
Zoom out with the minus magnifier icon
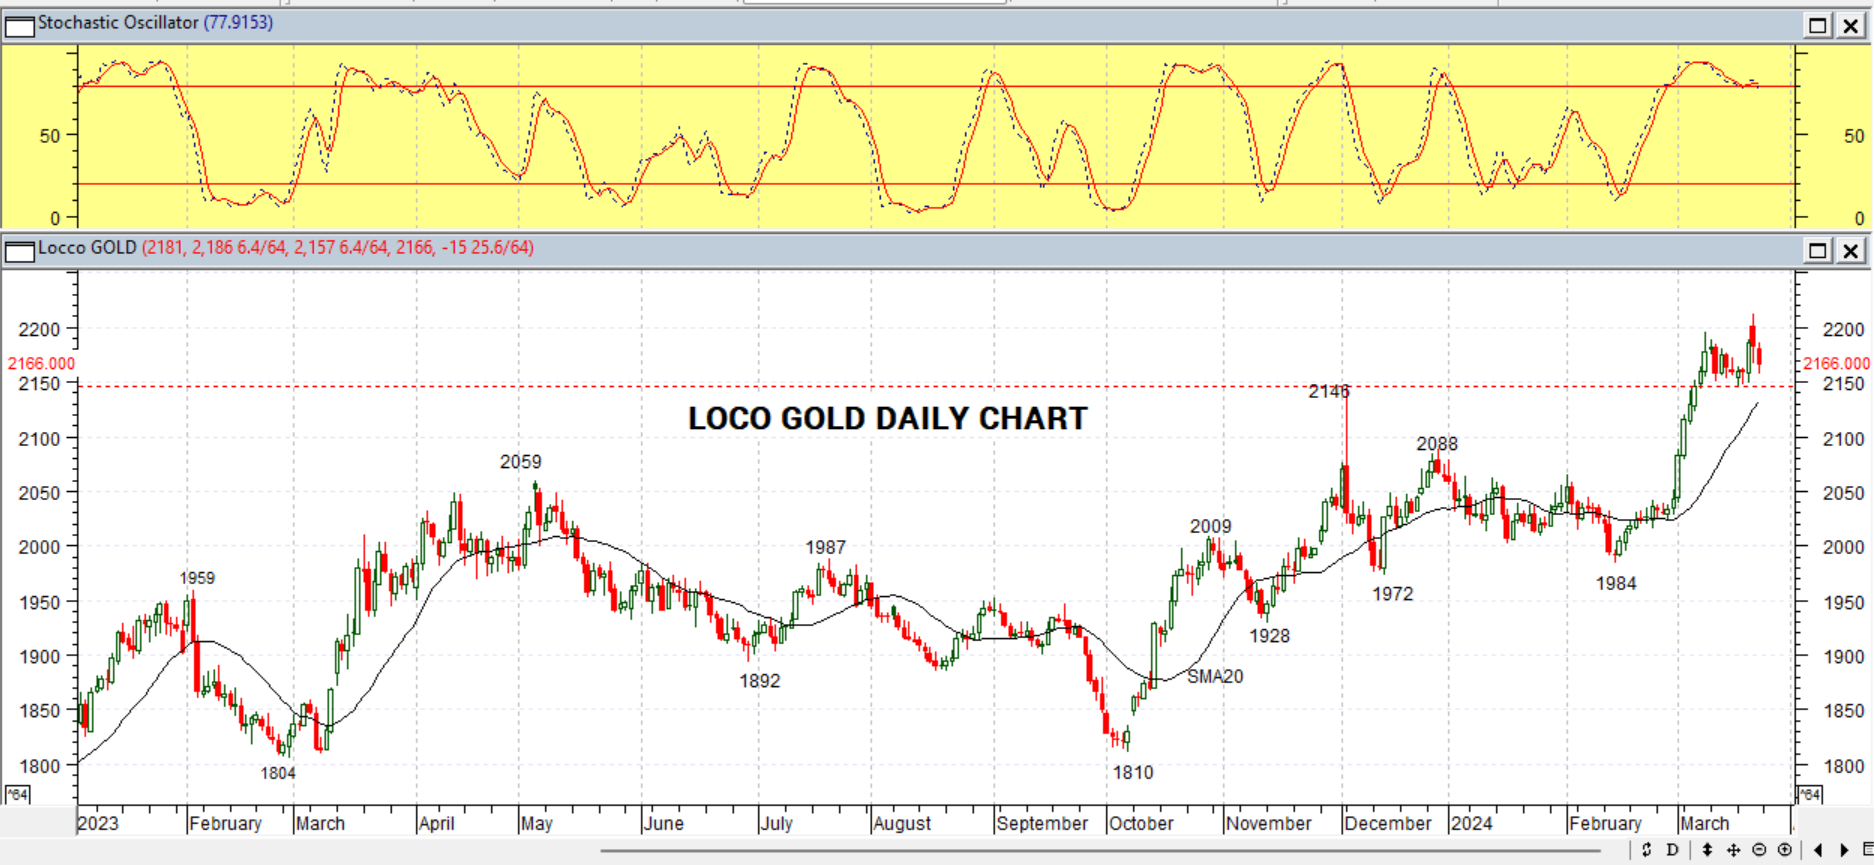pyautogui.click(x=1759, y=850)
